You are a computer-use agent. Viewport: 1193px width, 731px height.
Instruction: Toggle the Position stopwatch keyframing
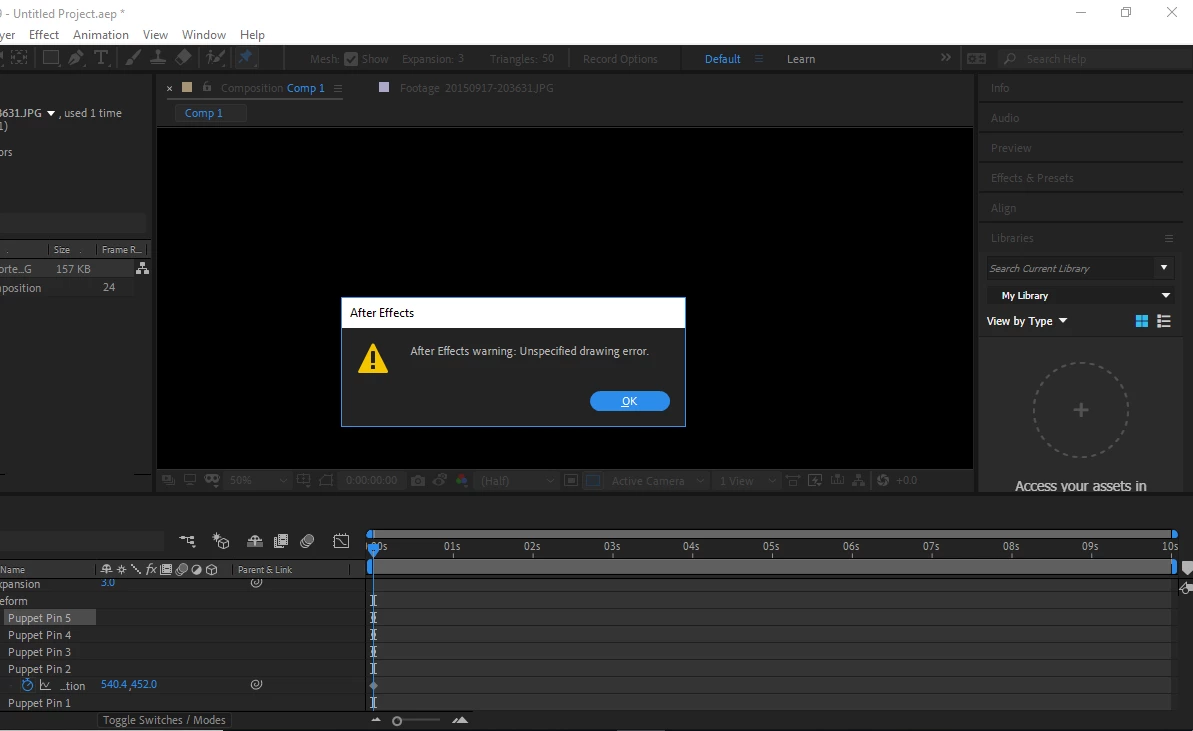coord(27,685)
